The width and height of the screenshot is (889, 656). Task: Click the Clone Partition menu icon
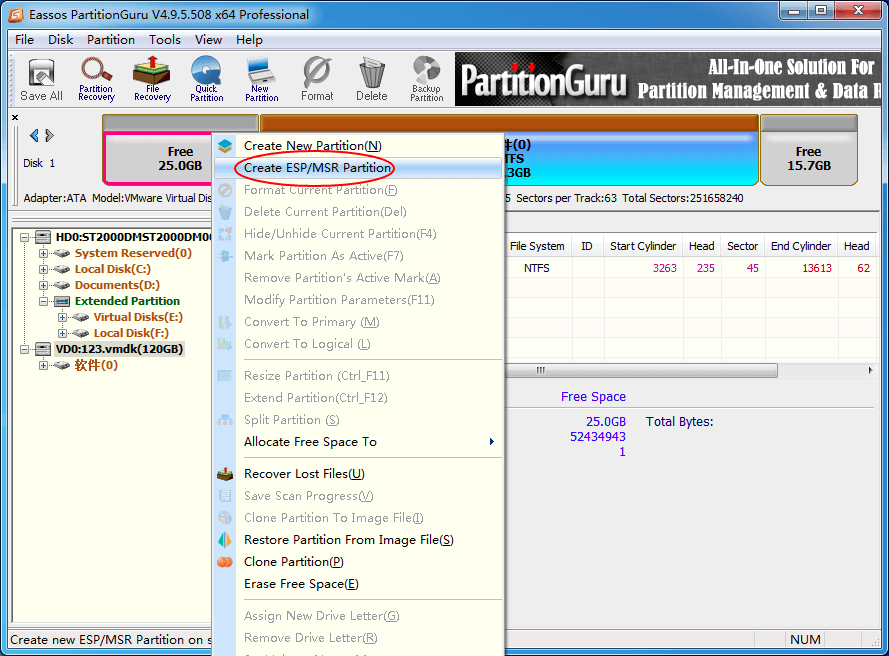(x=225, y=562)
